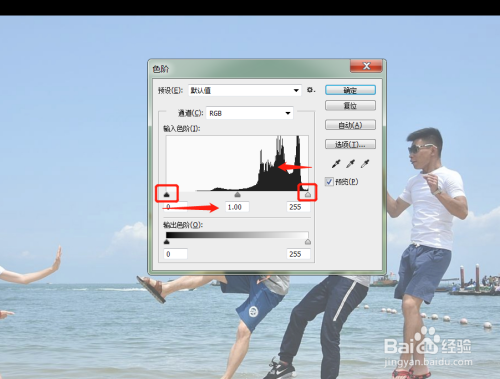Viewport: 500px width, 379px height.
Task: Click the output levels 0 field
Action: (176, 254)
